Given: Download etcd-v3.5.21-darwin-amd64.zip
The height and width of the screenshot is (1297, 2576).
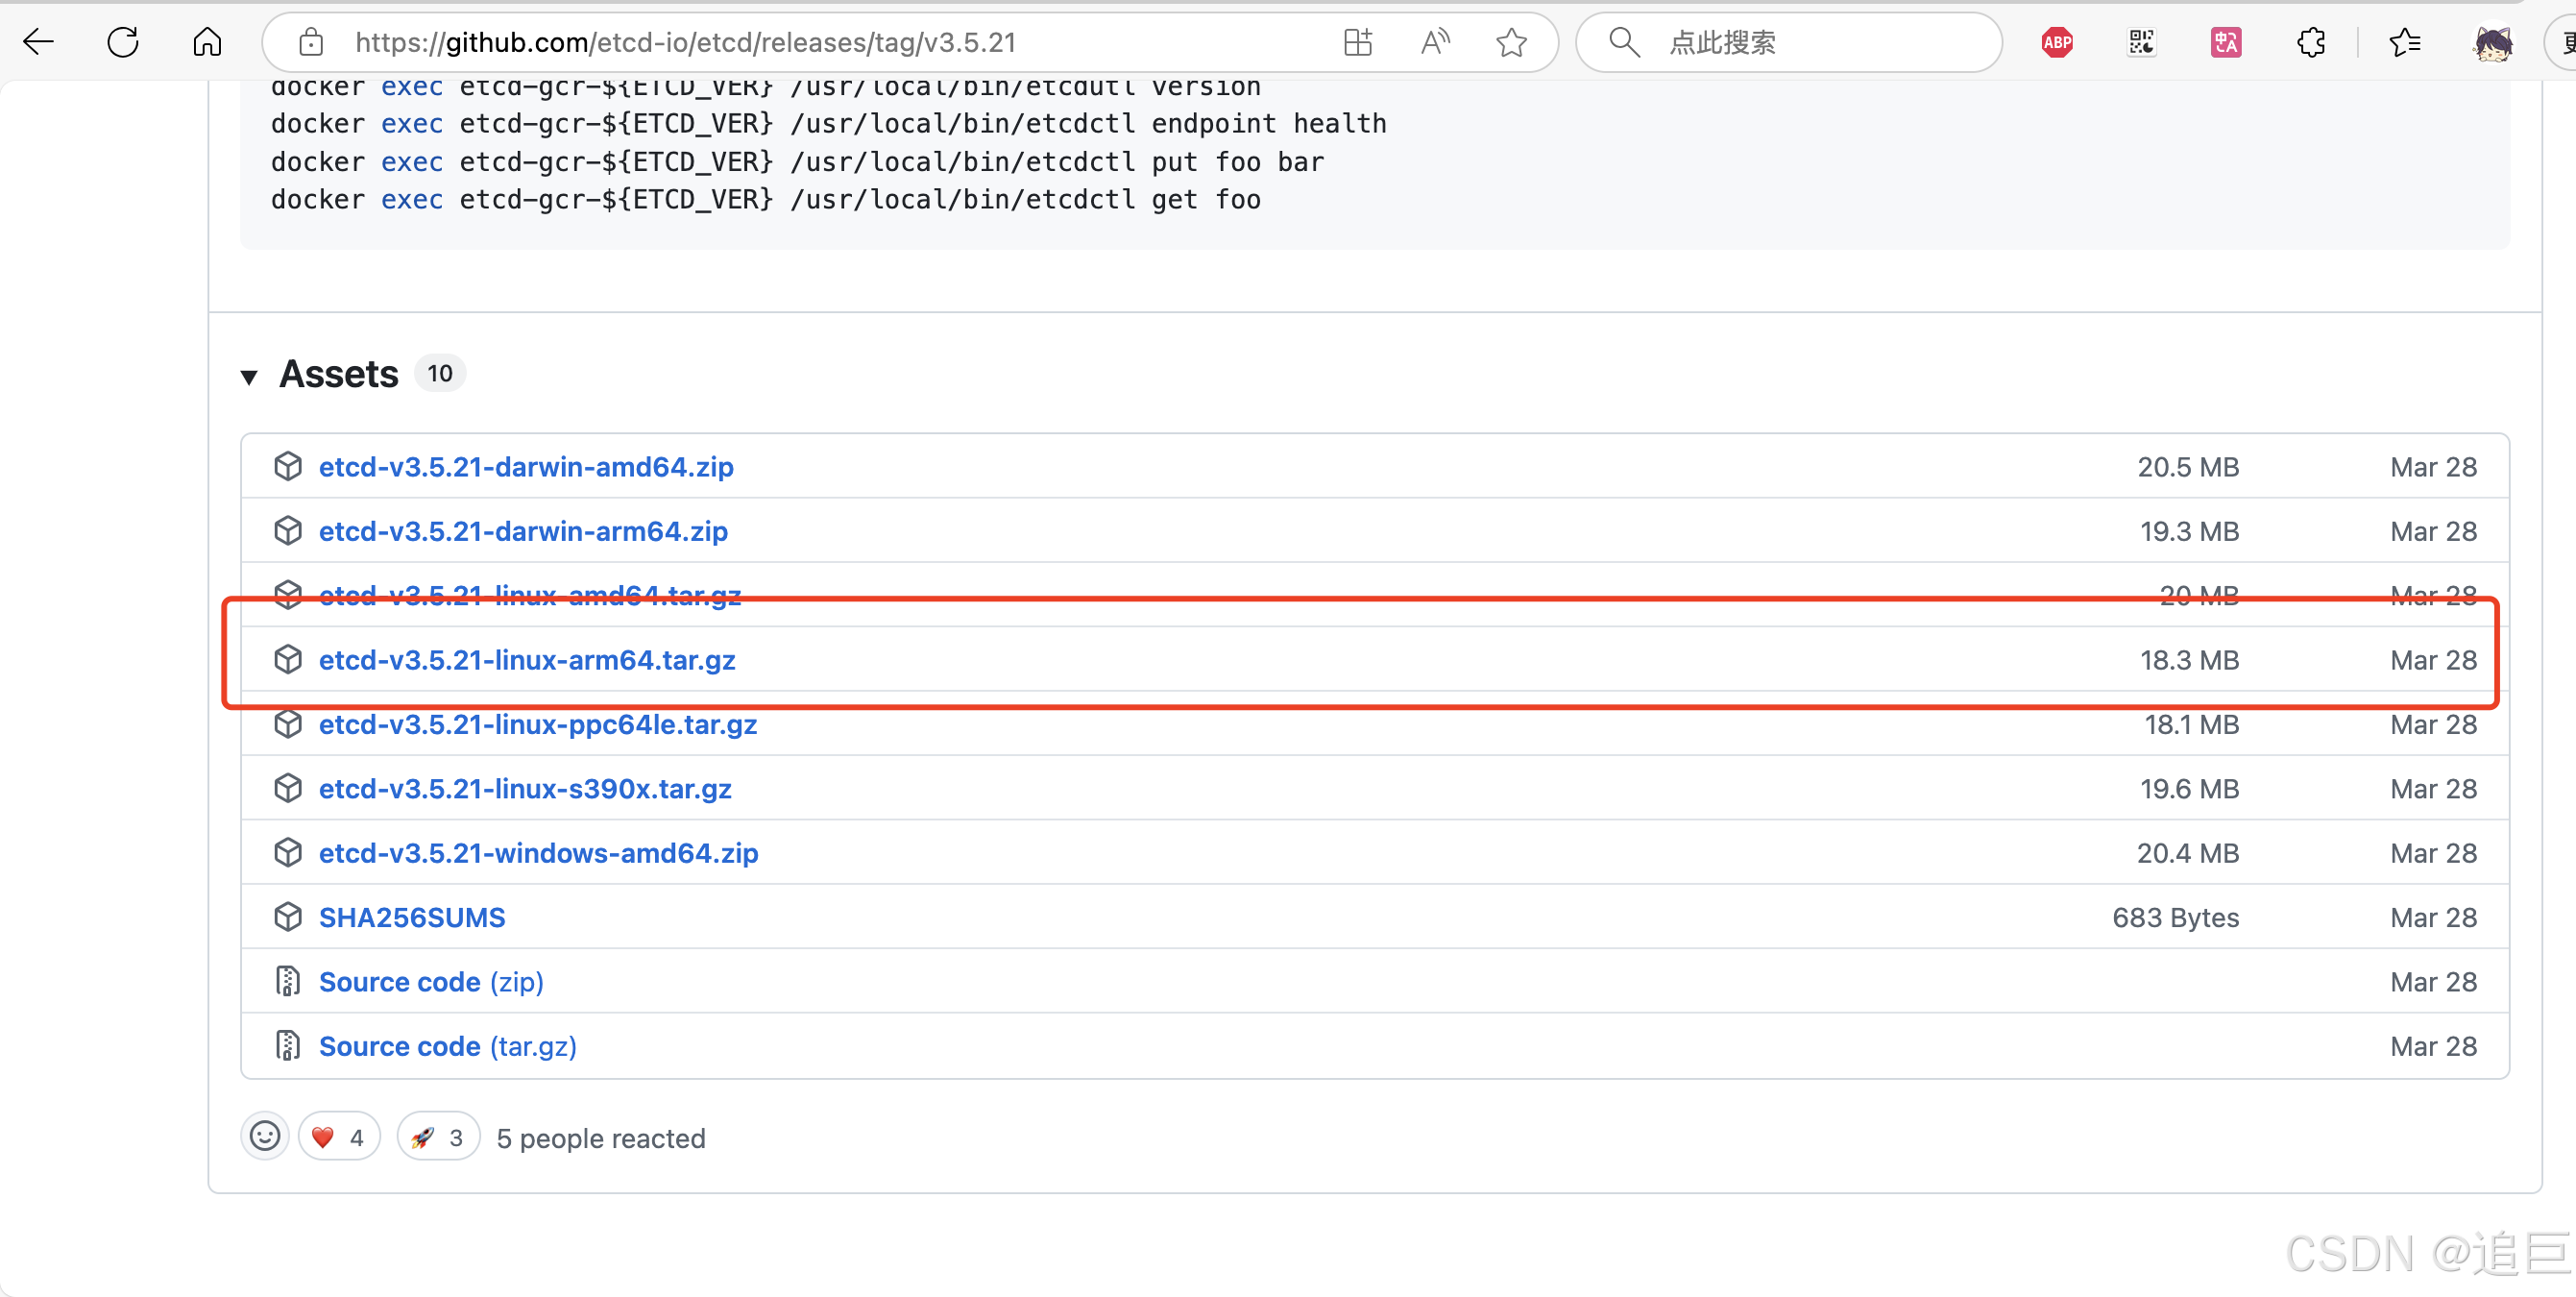Looking at the screenshot, I should pyautogui.click(x=526, y=467).
